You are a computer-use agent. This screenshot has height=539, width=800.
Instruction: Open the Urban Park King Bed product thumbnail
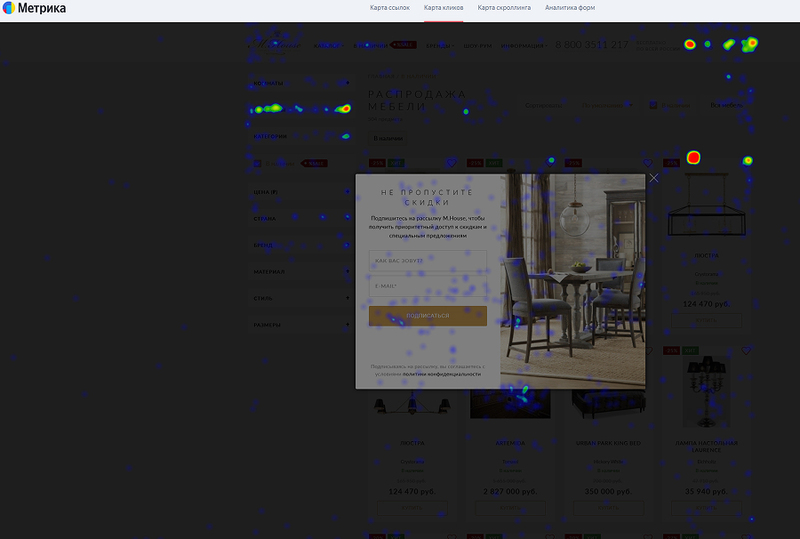click(608, 400)
